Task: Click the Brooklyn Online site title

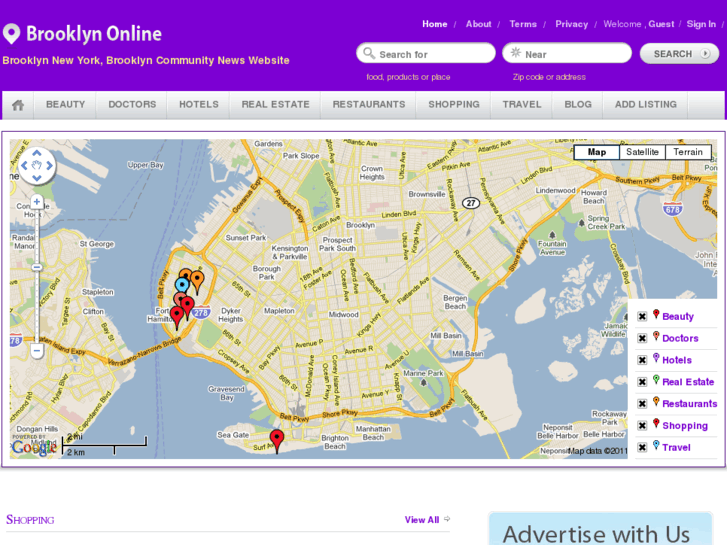Action: (x=94, y=34)
